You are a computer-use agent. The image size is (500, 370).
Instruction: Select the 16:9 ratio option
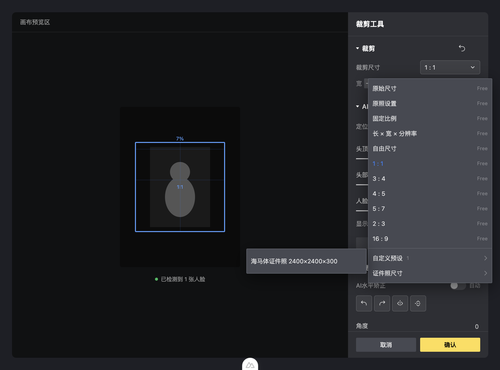430,238
